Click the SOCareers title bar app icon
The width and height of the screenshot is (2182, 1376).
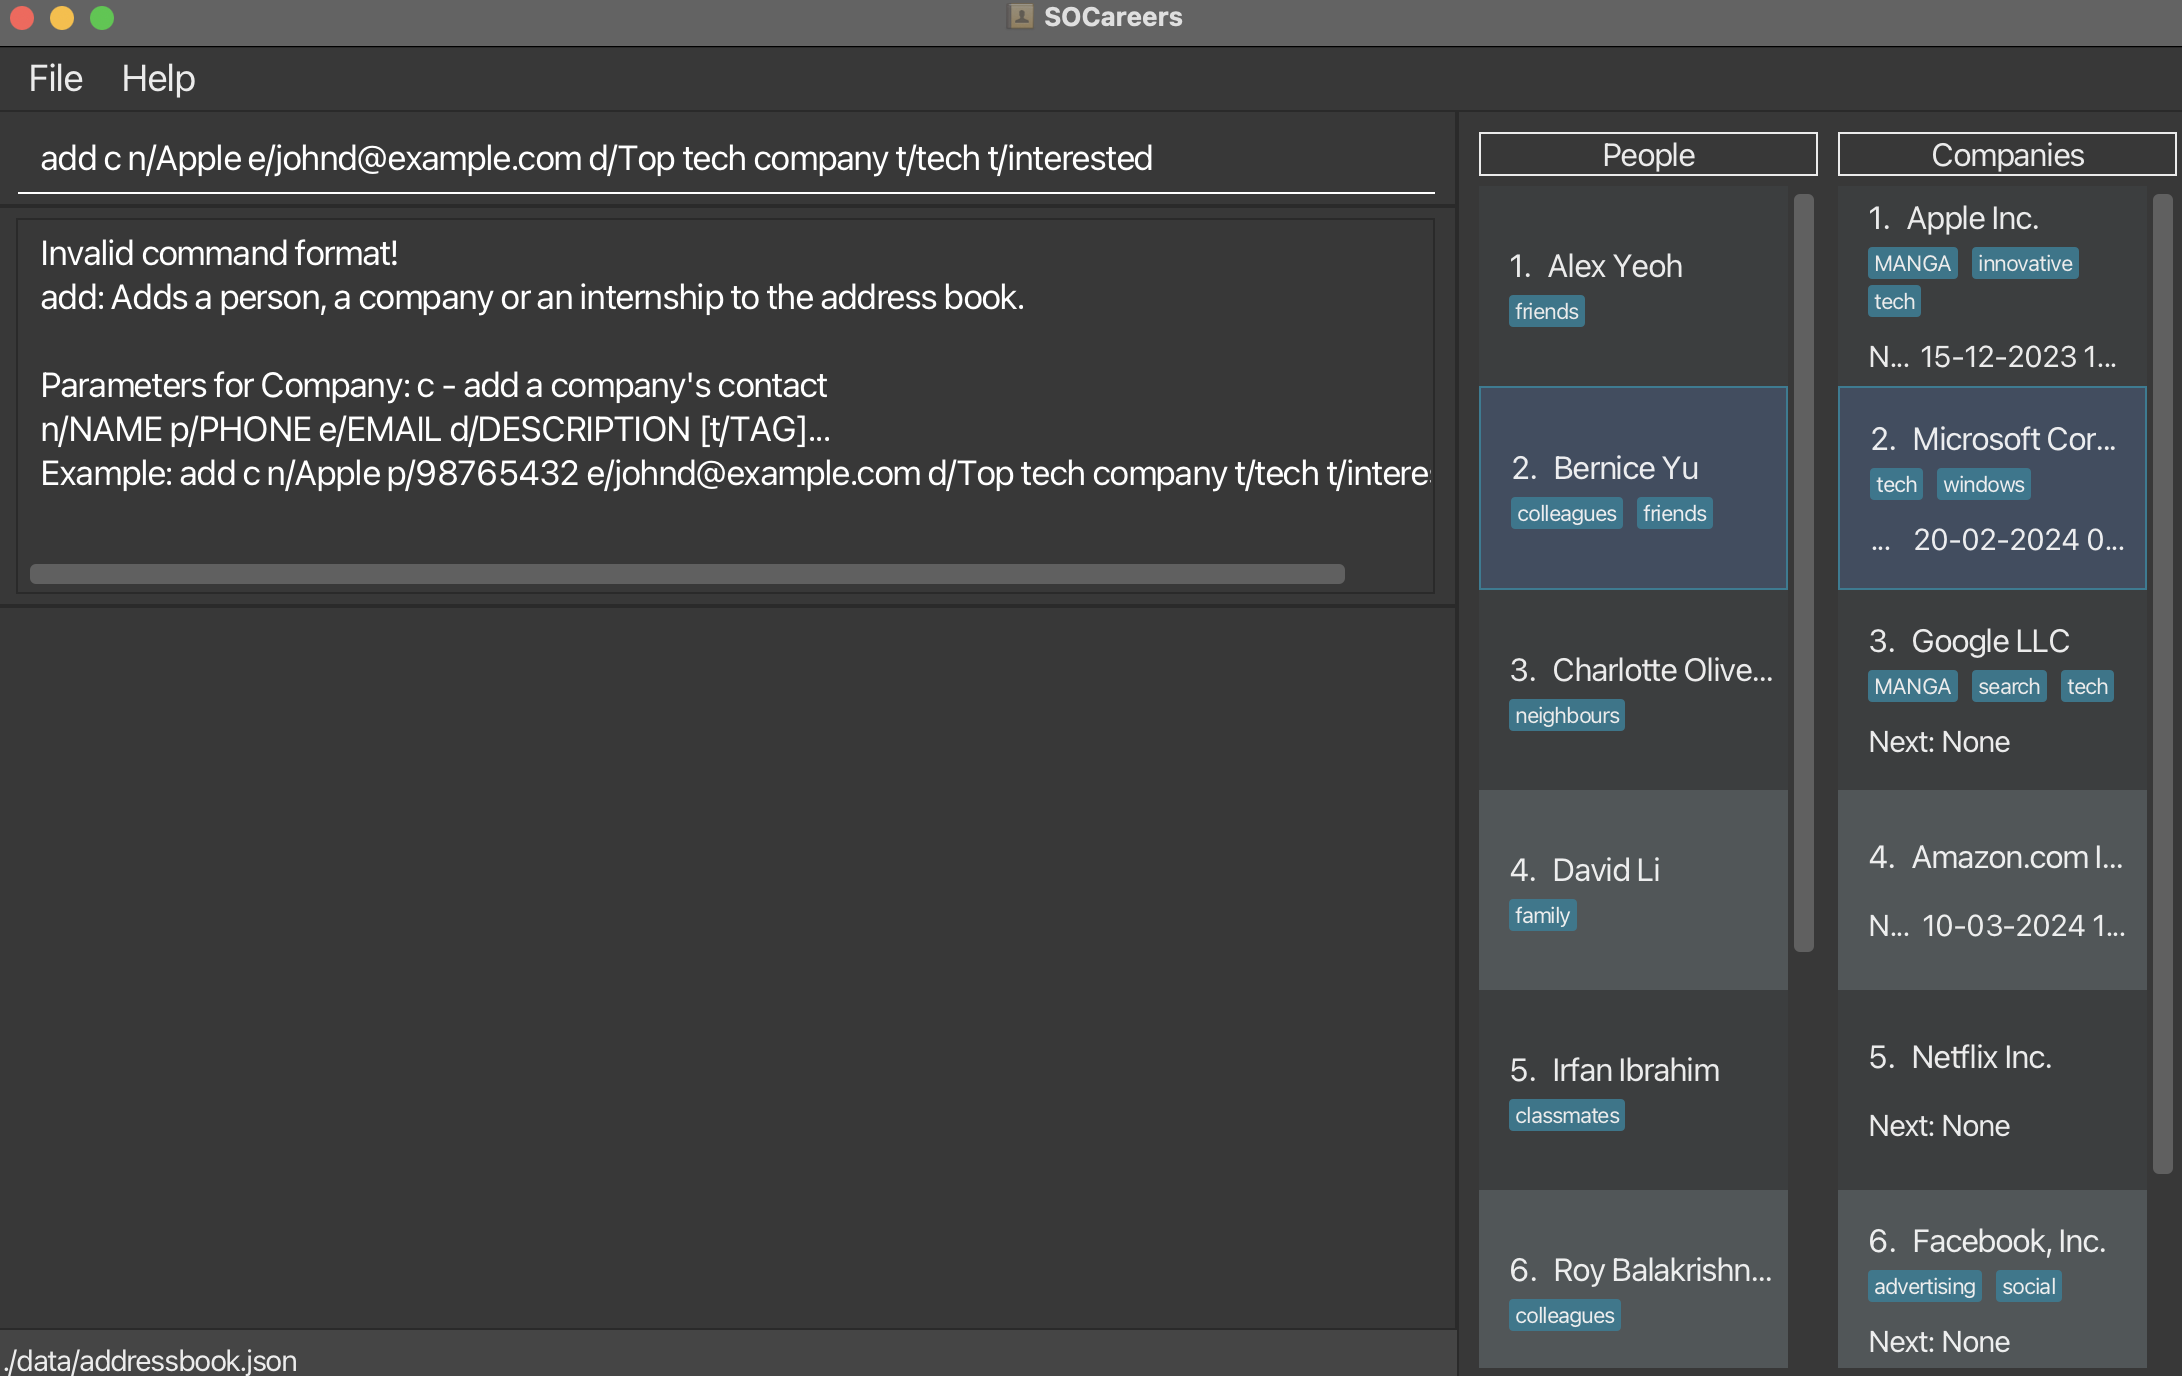[x=1021, y=16]
